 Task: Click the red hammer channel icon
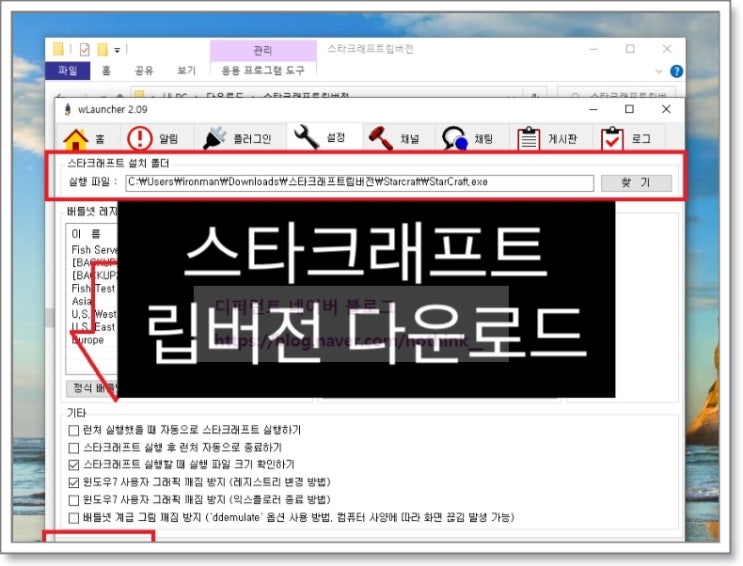point(381,138)
